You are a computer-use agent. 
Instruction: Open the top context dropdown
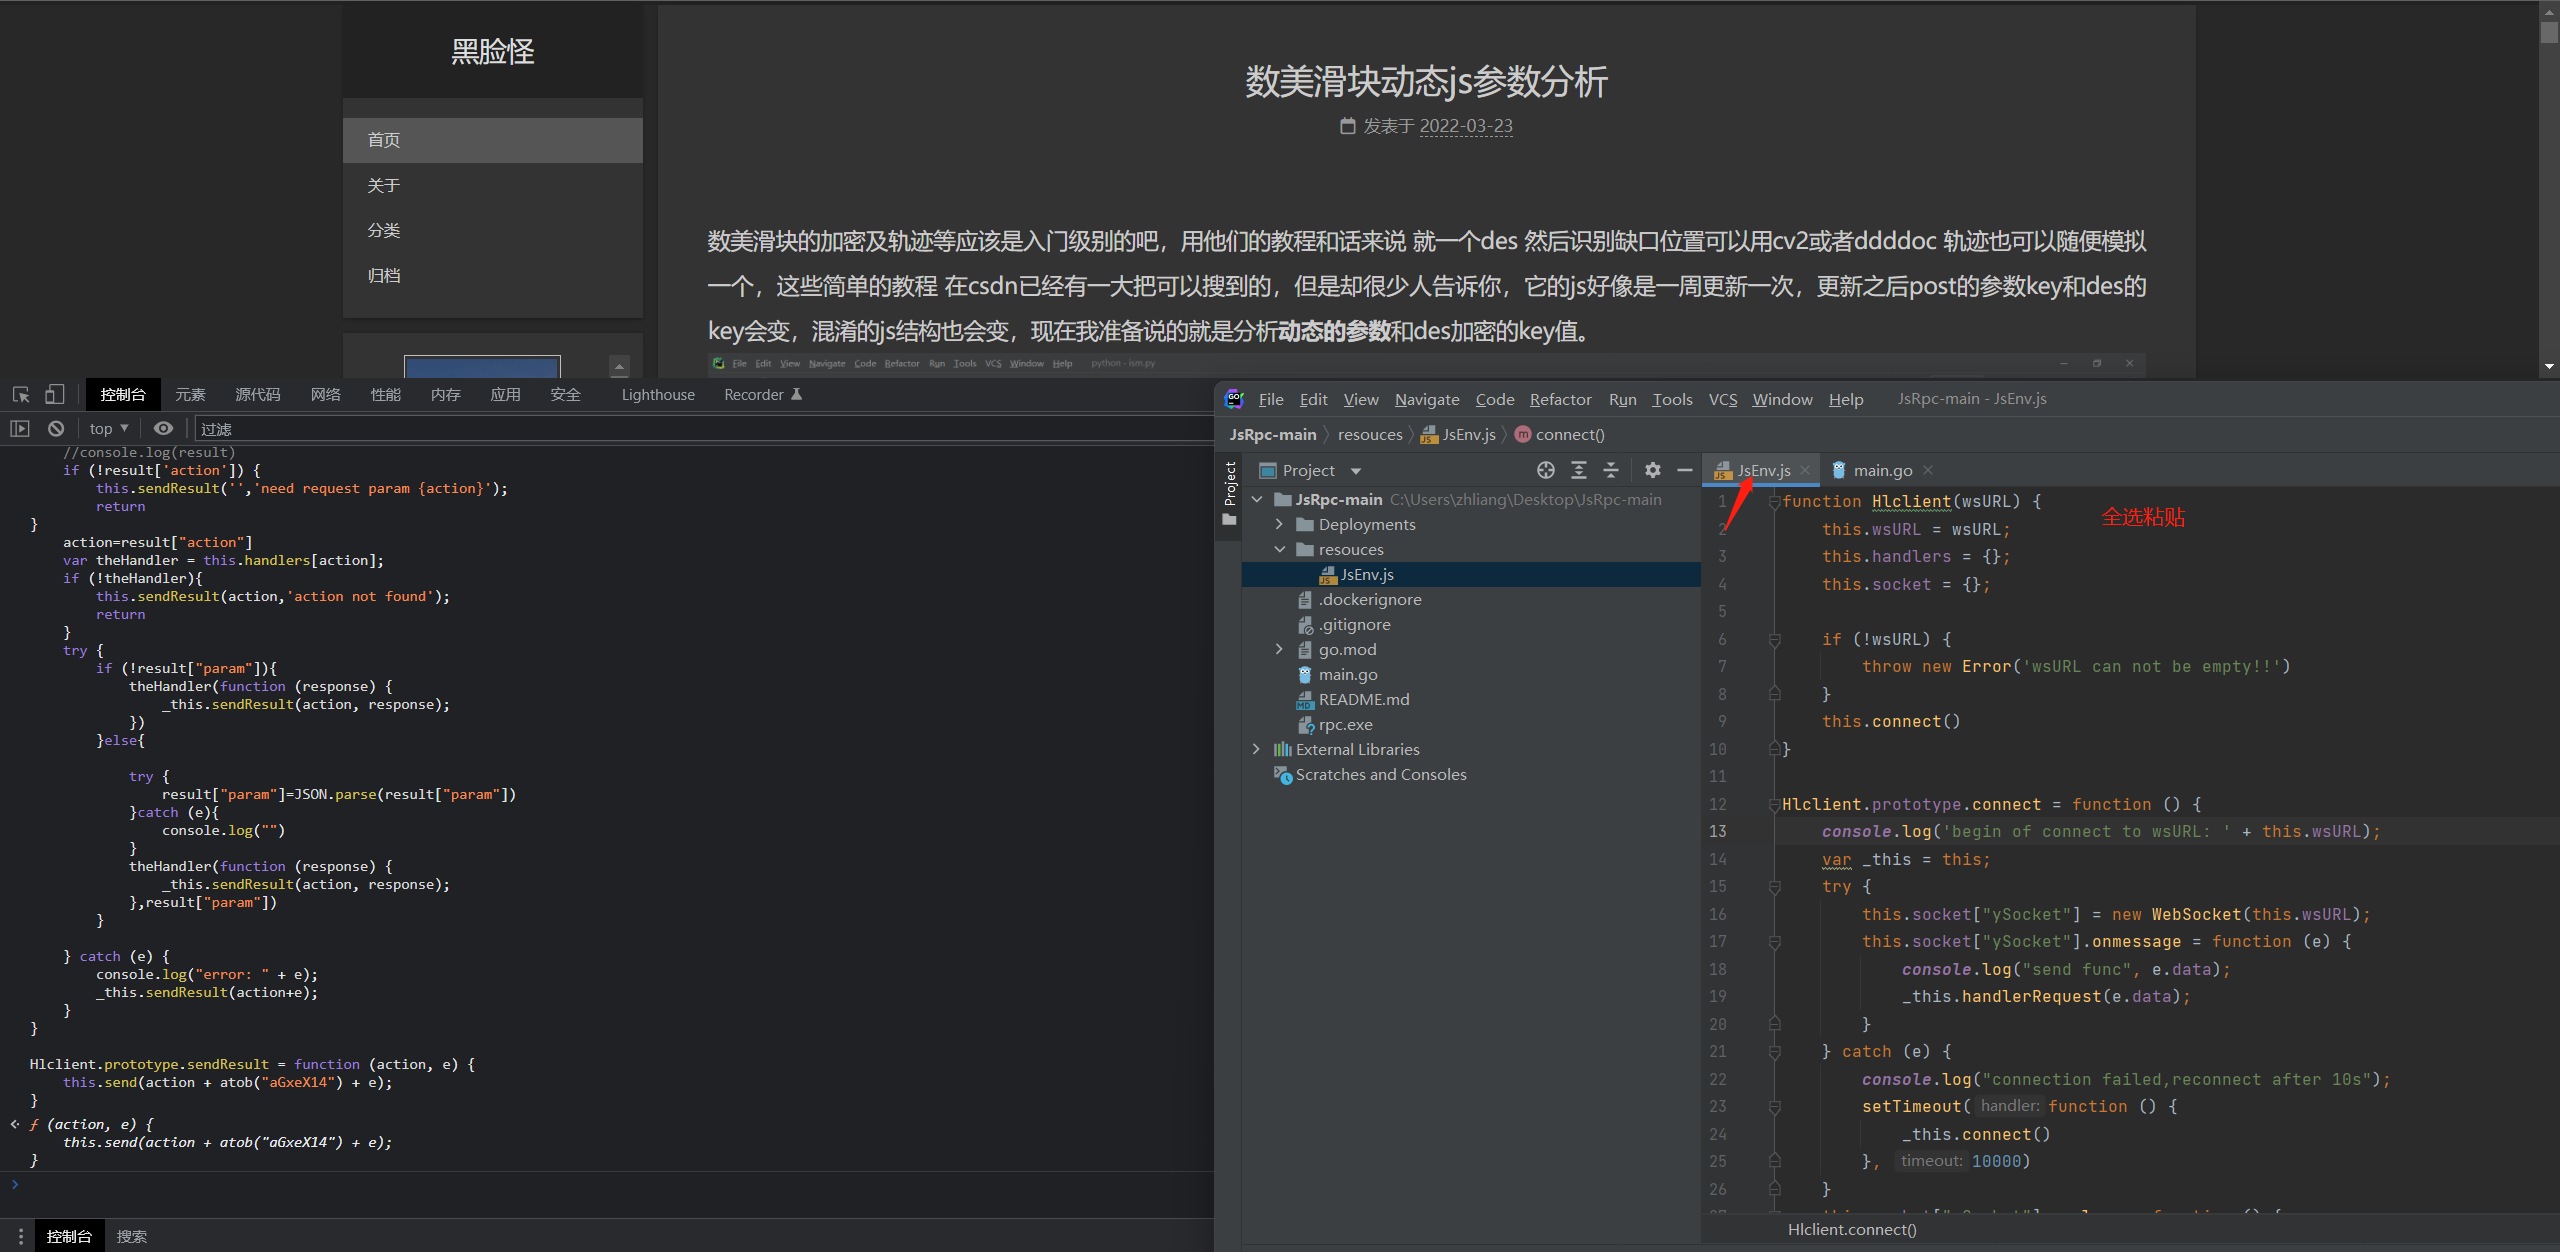(109, 428)
